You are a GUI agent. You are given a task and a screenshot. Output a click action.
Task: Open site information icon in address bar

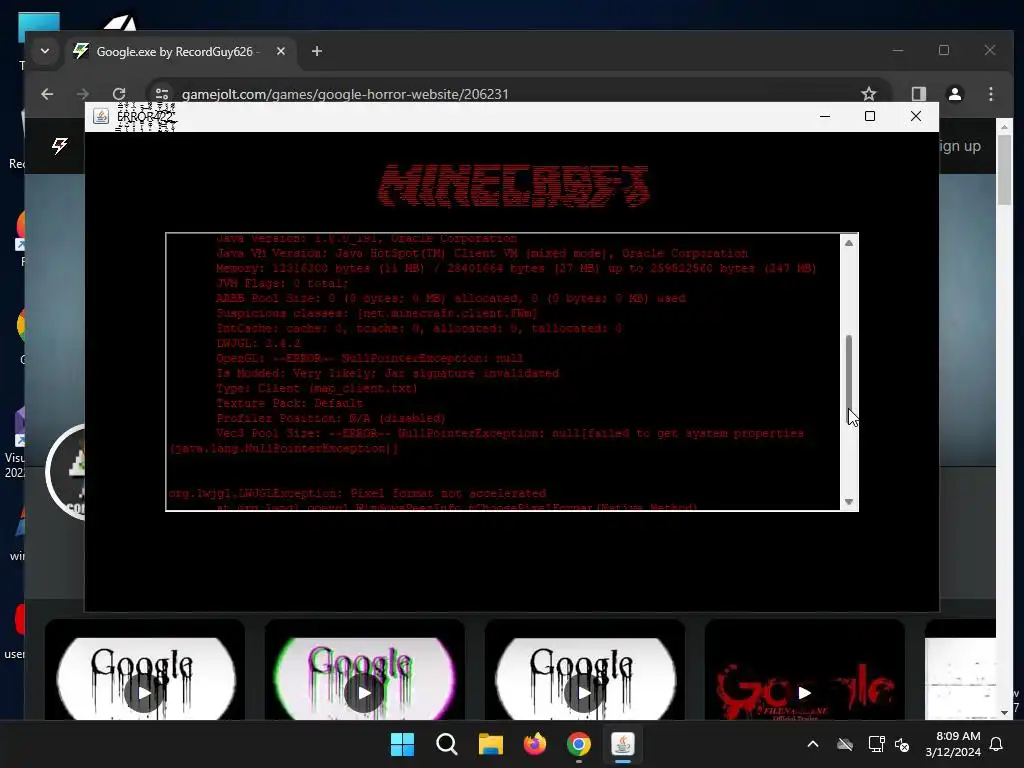[162, 94]
